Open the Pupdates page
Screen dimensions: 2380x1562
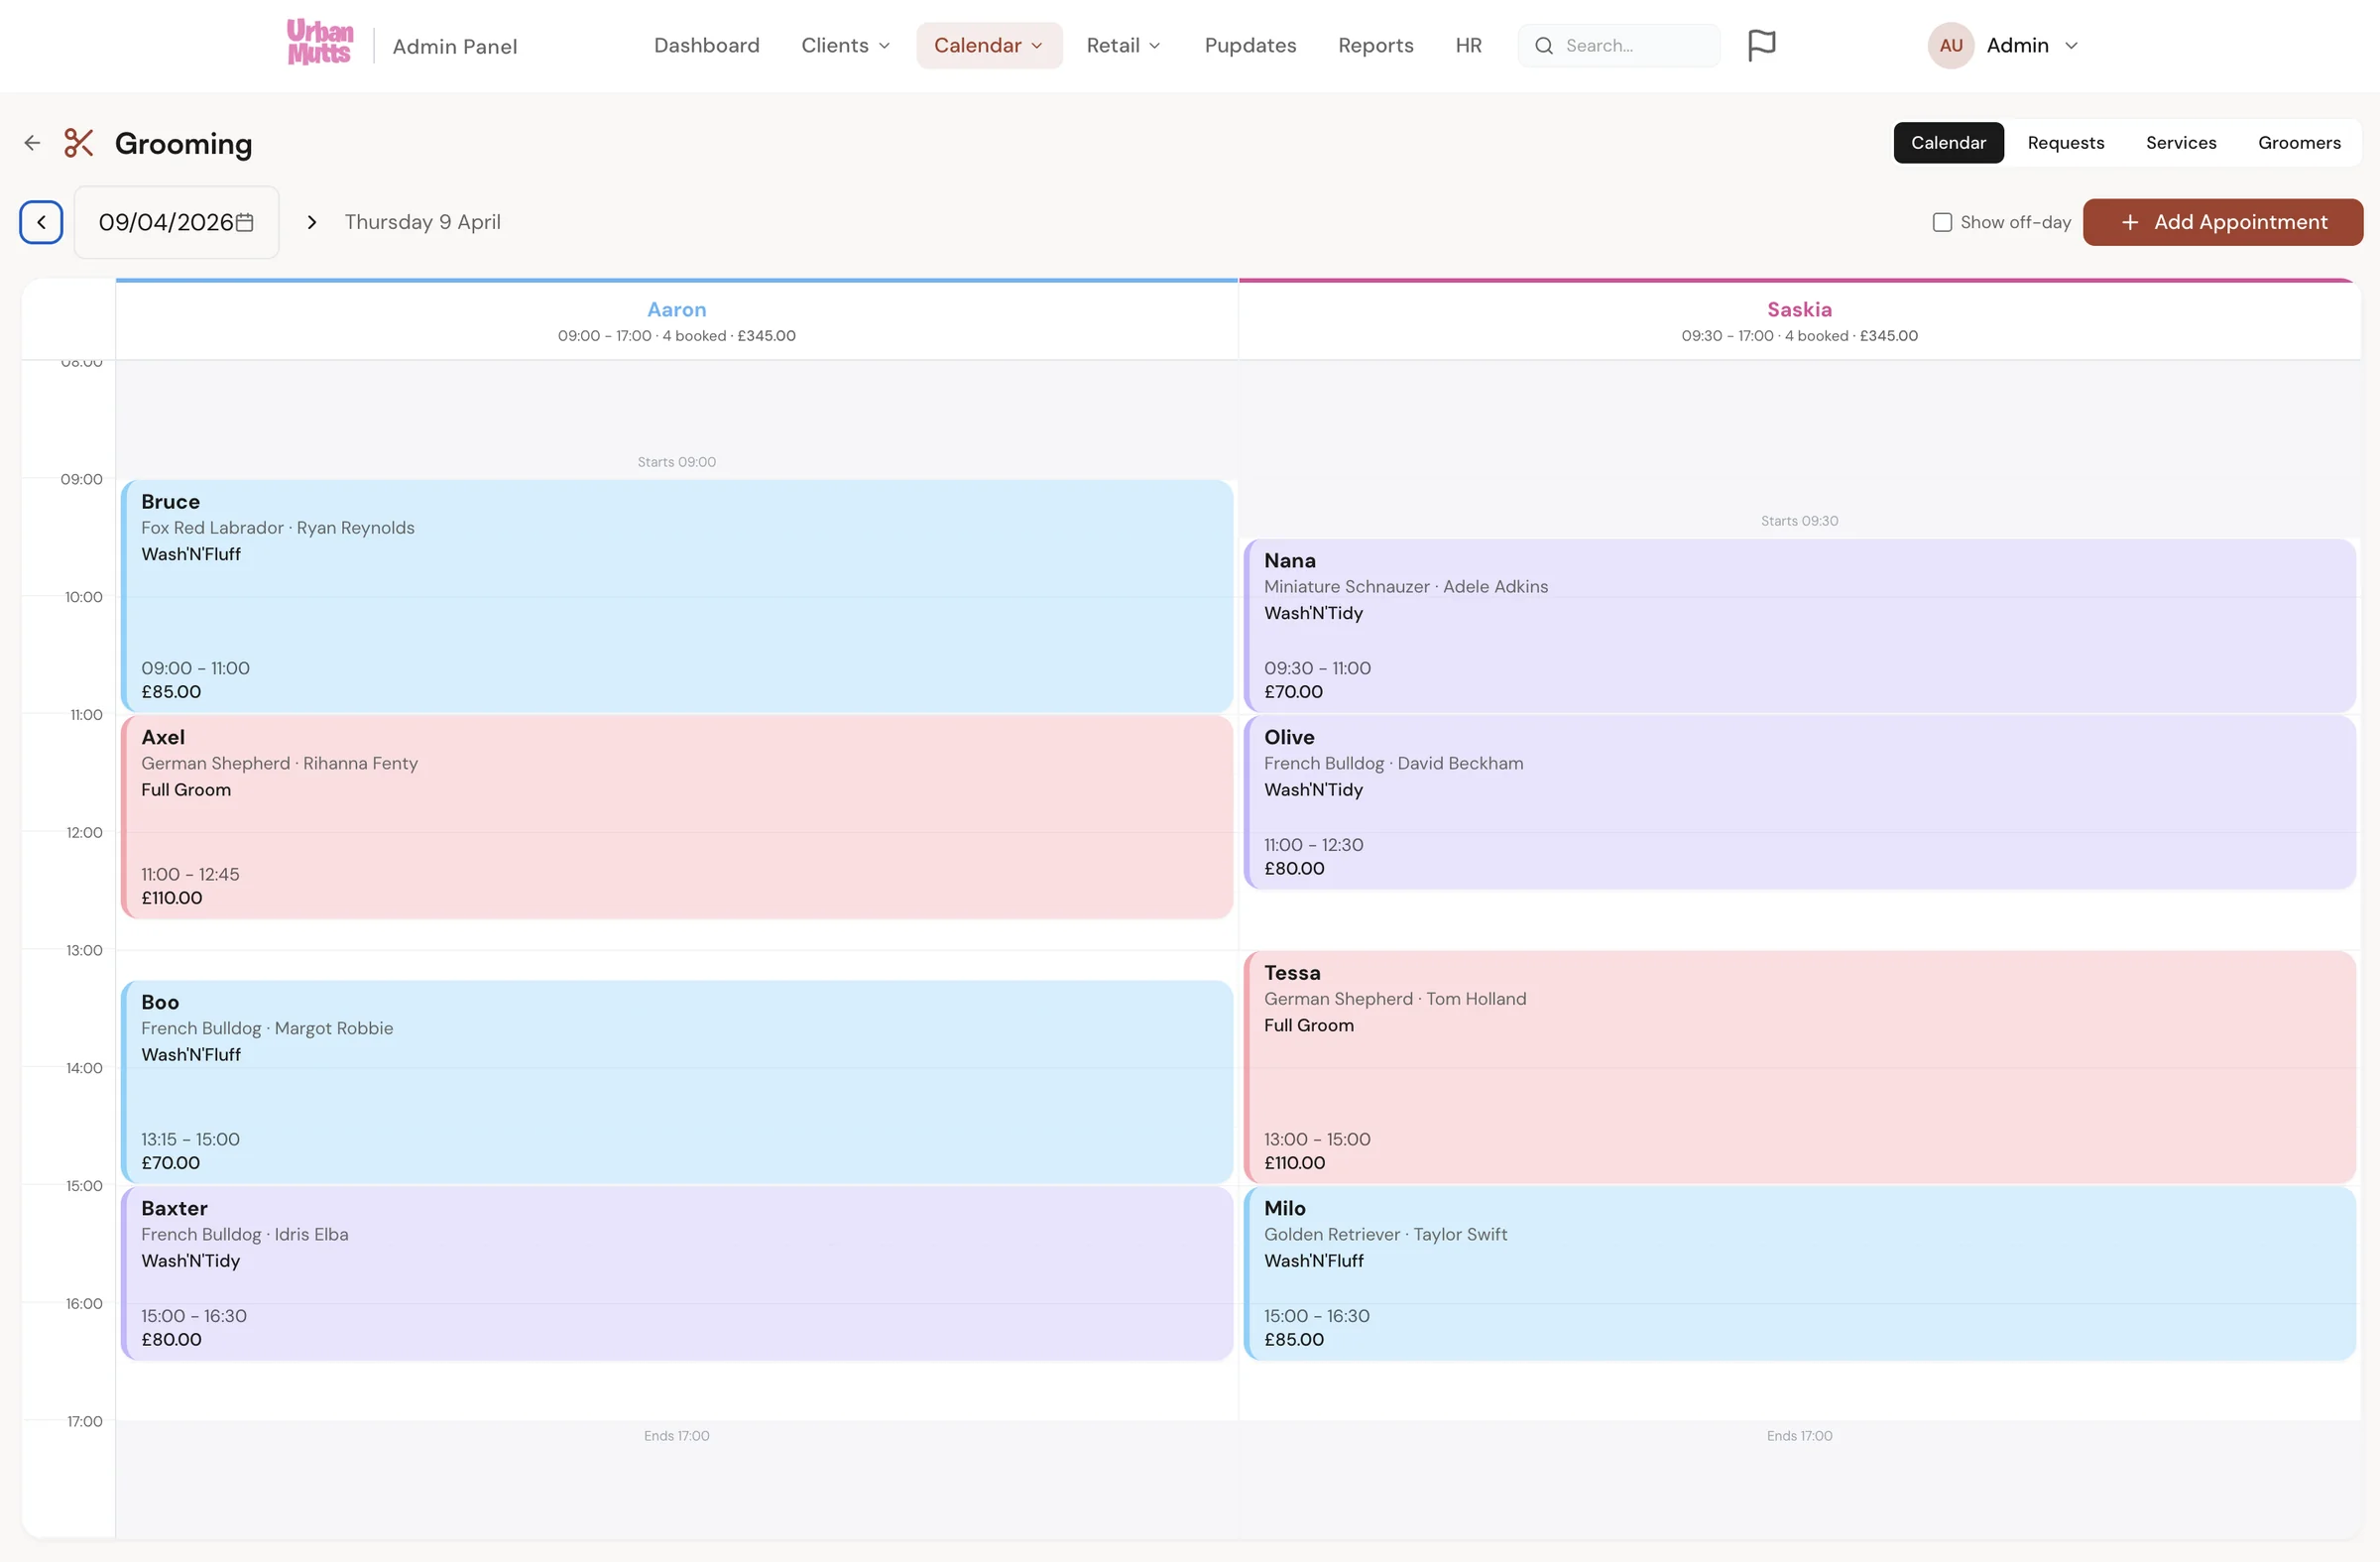click(x=1250, y=45)
